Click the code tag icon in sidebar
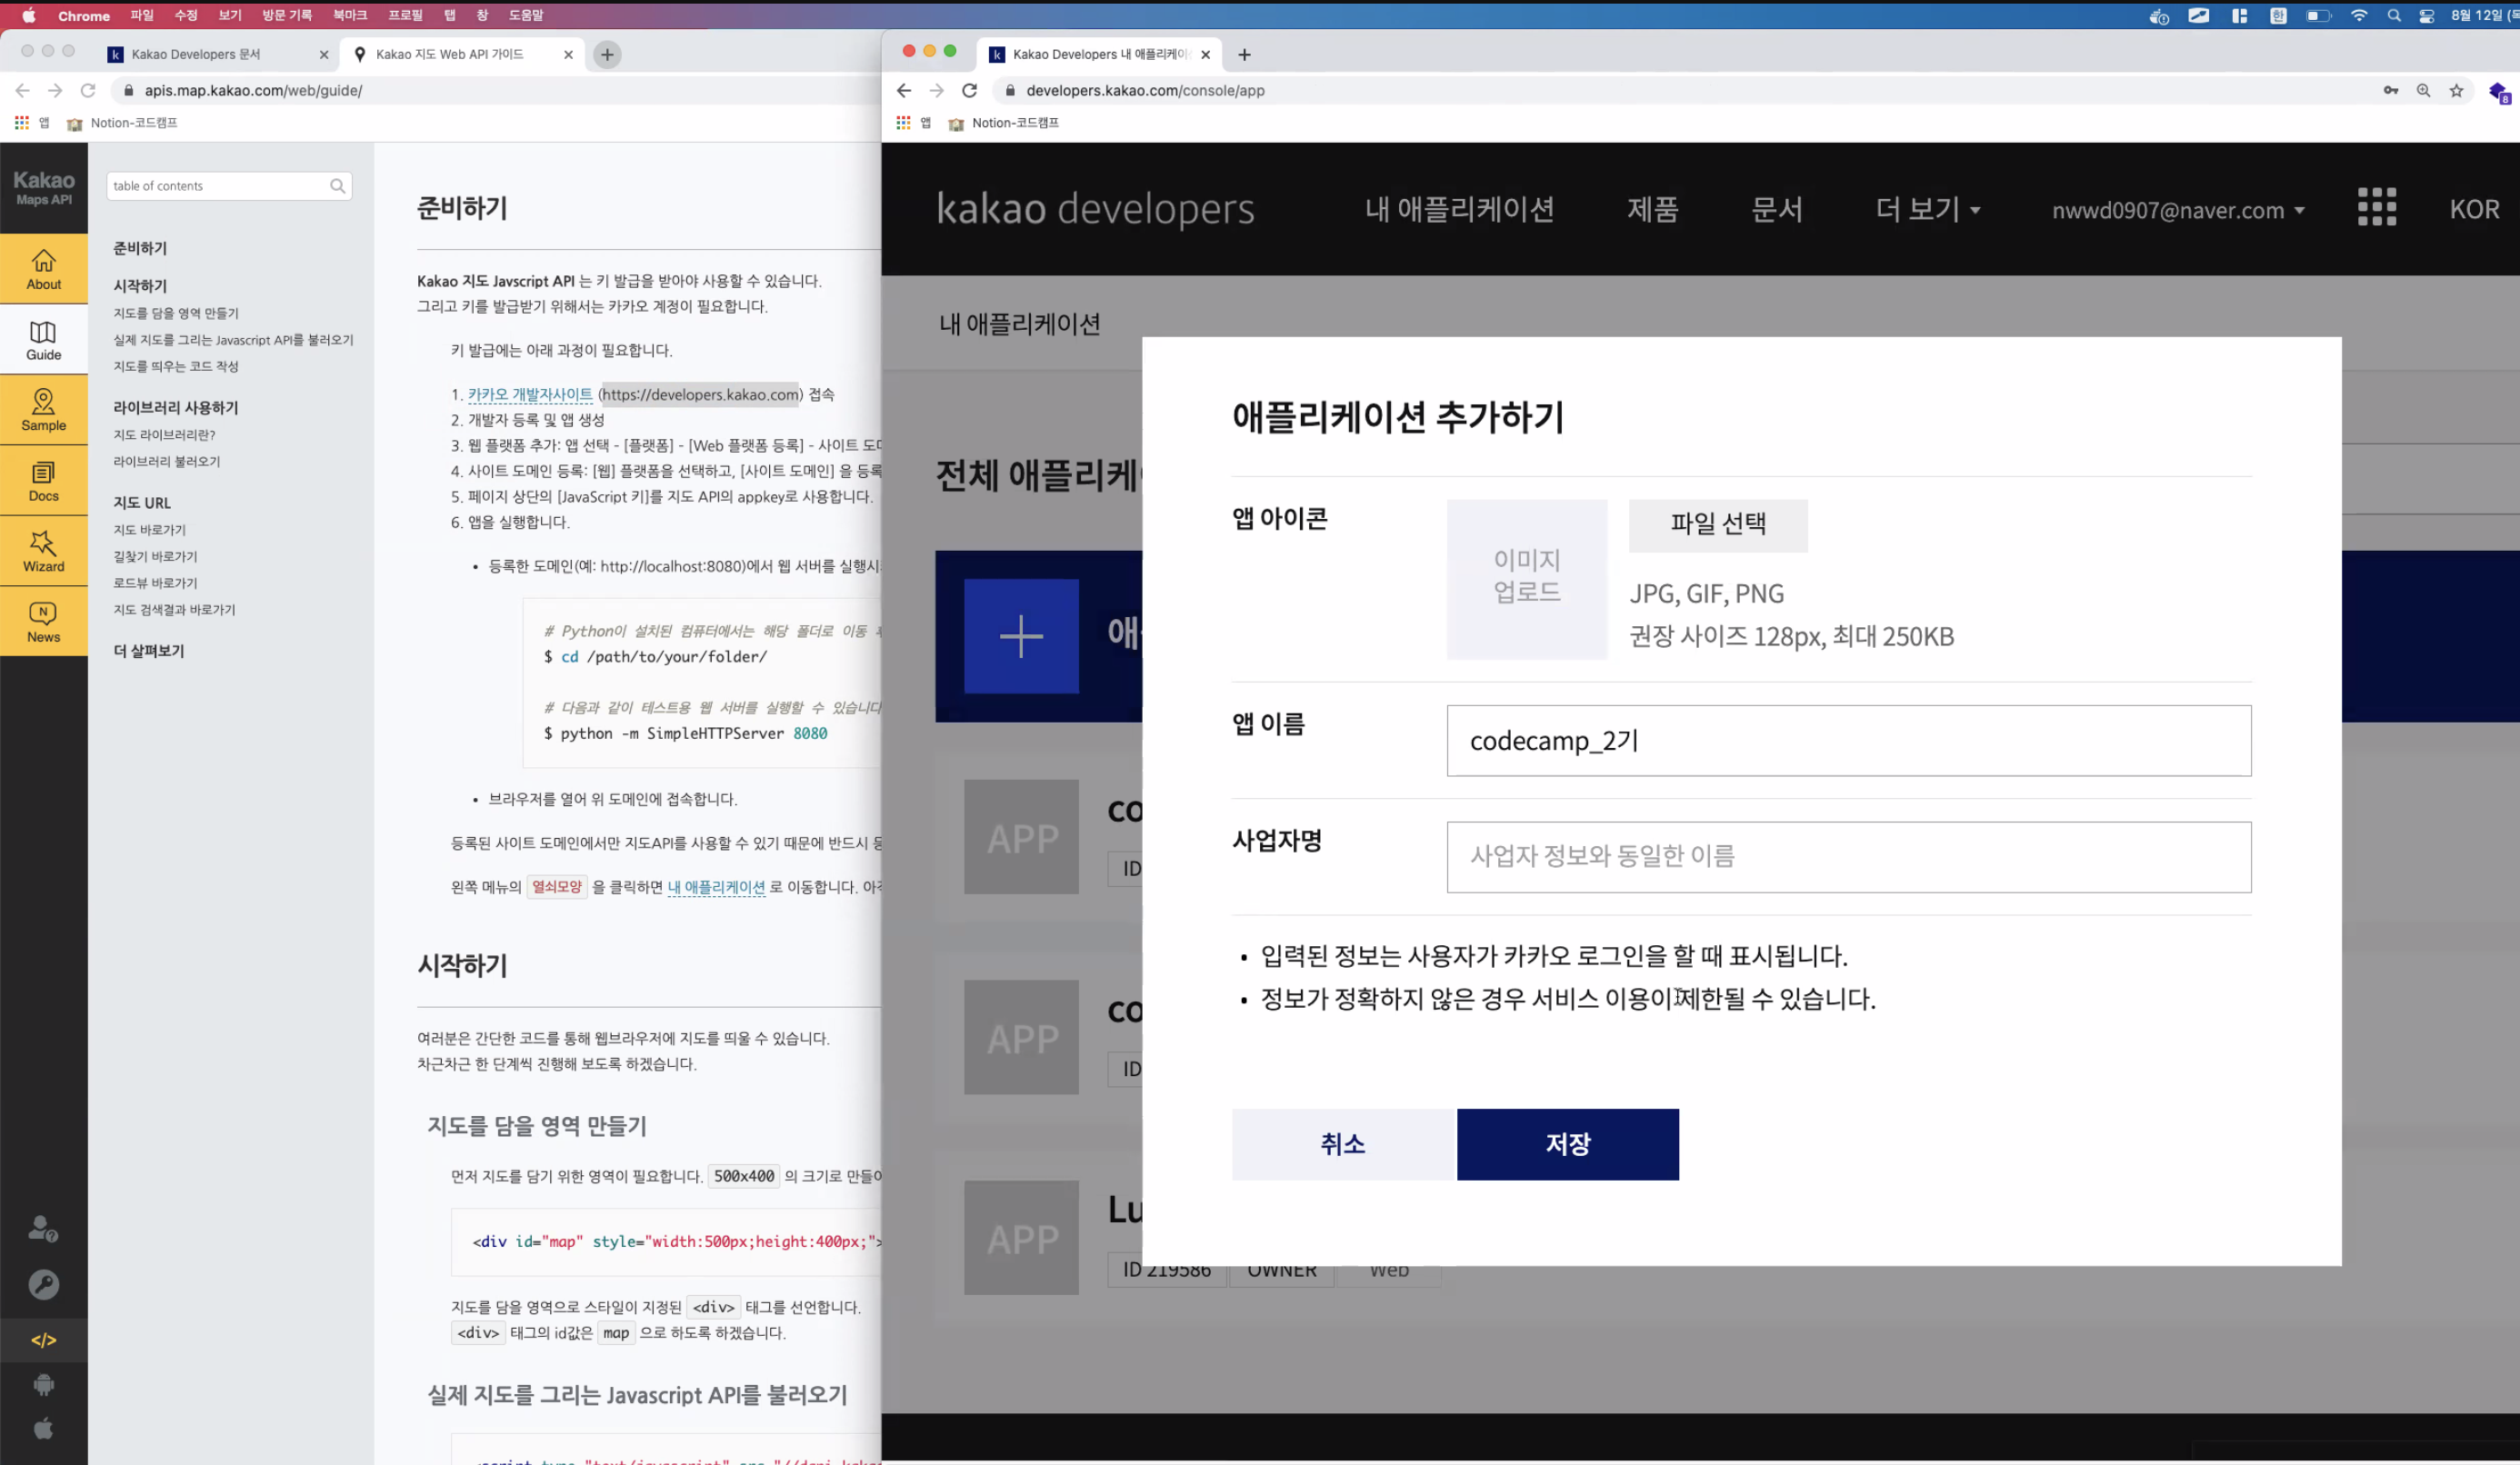This screenshot has height=1465, width=2520. click(x=43, y=1340)
